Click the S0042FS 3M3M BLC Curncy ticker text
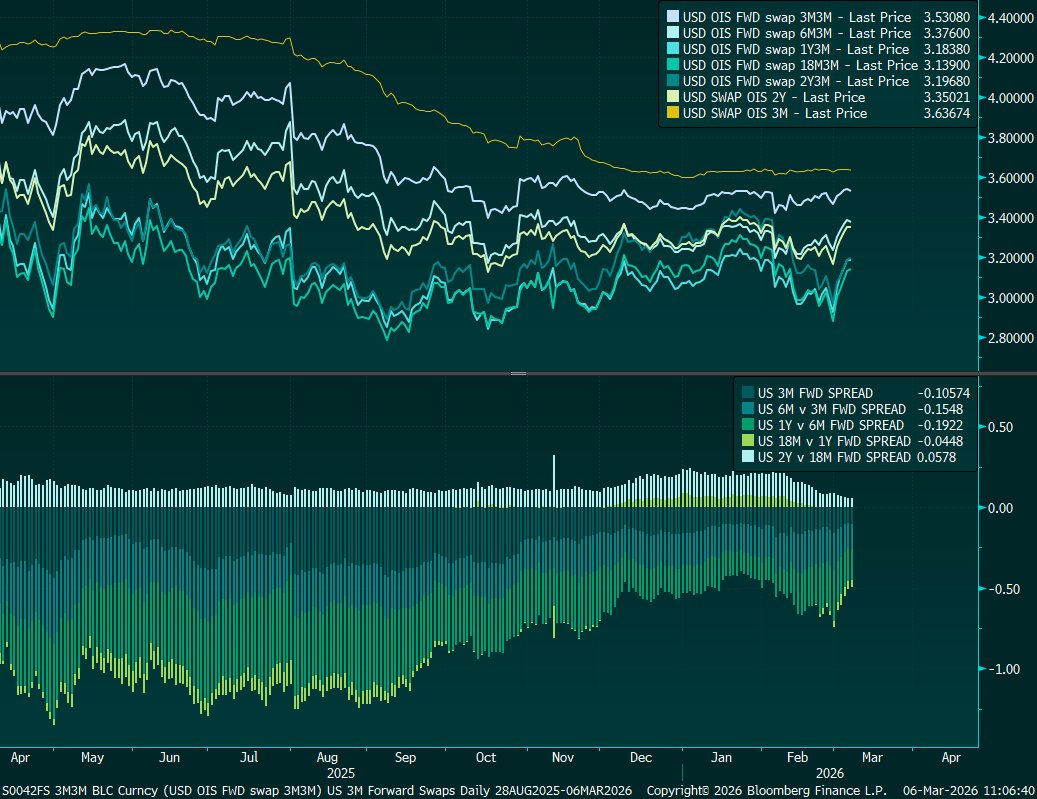Image resolution: width=1037 pixels, height=799 pixels. click(80, 790)
